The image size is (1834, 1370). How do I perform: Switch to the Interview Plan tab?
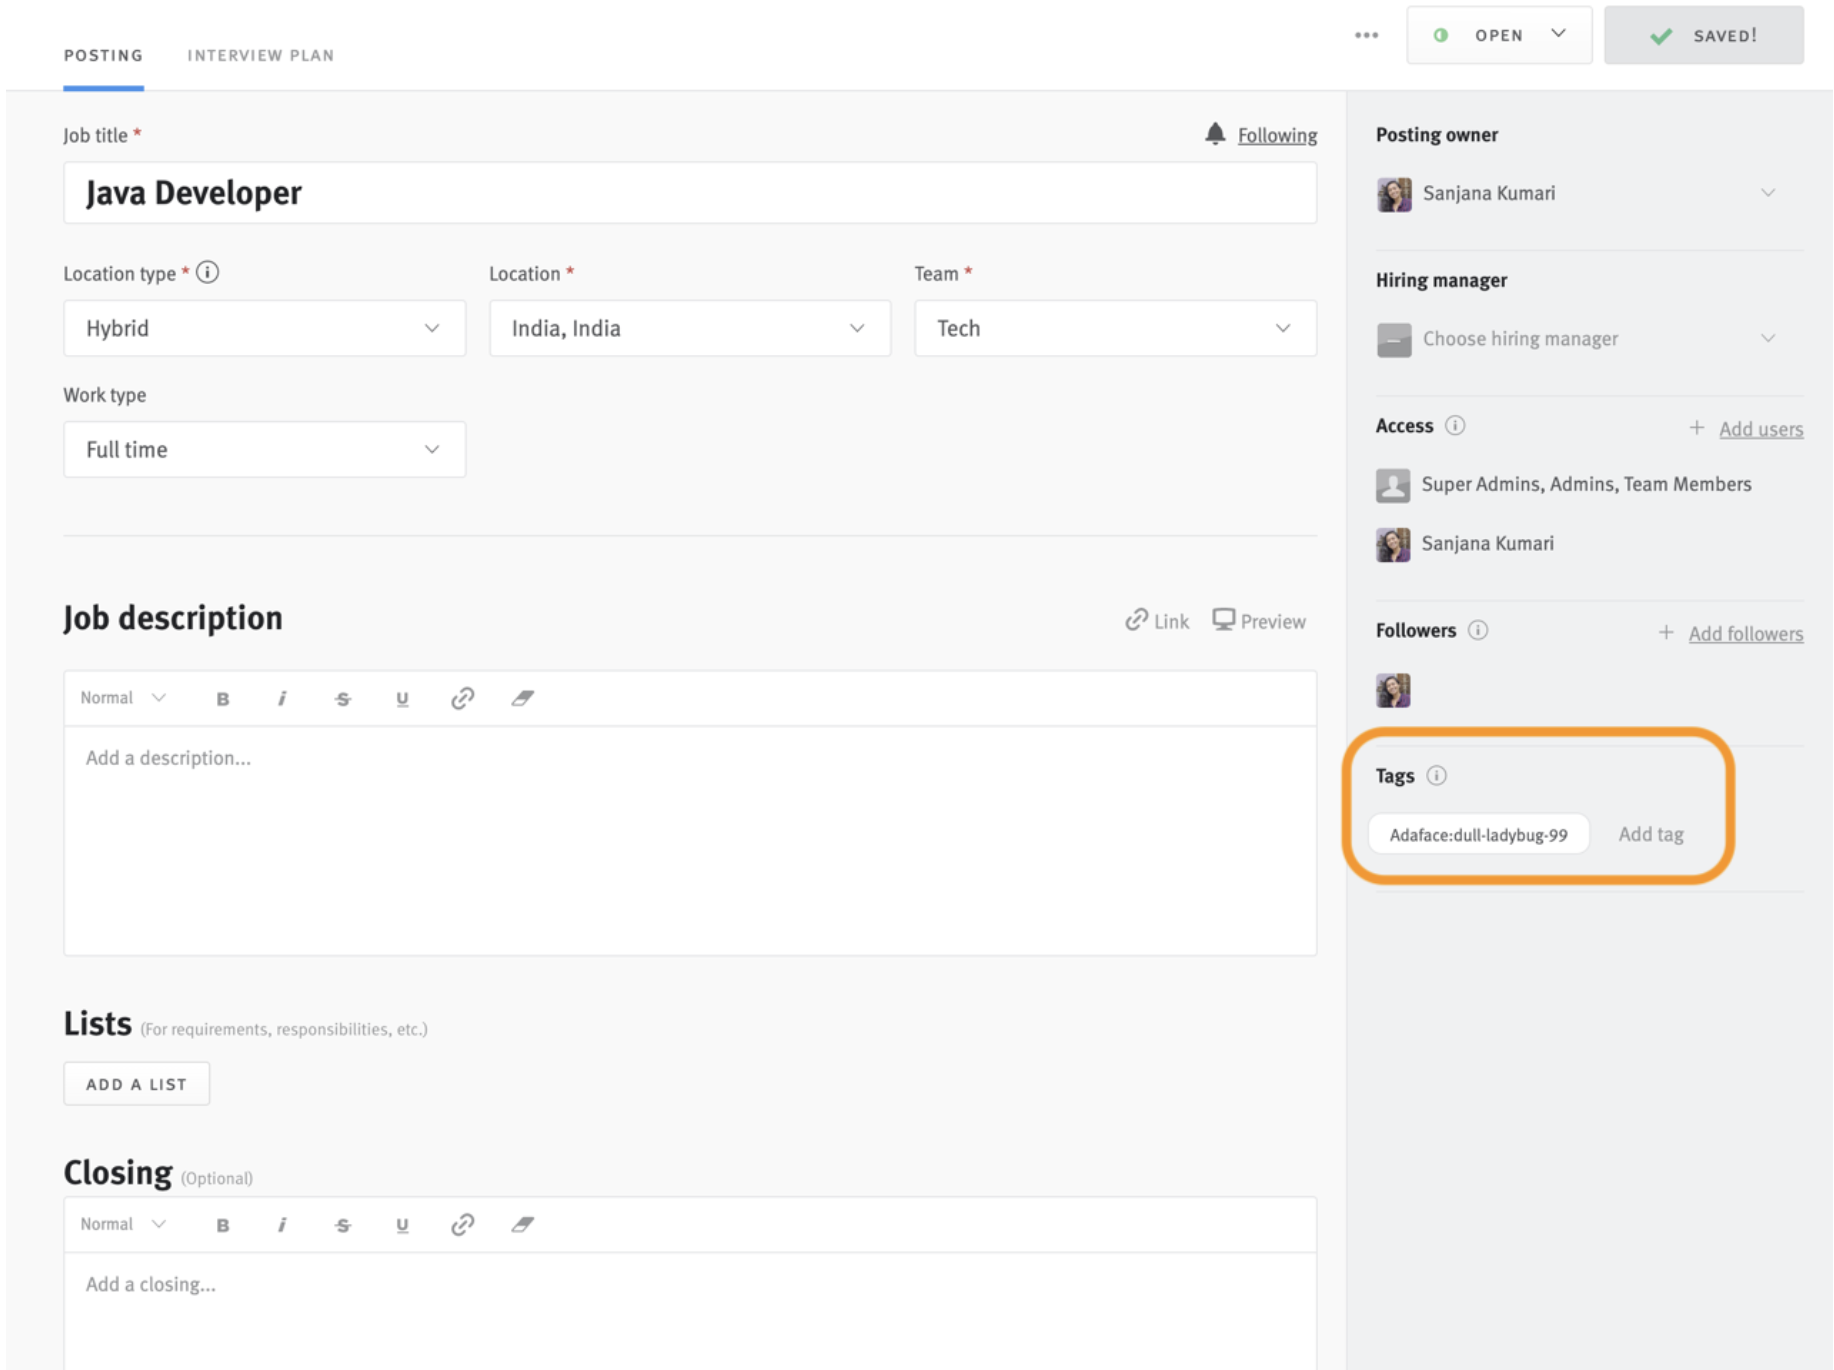[261, 55]
